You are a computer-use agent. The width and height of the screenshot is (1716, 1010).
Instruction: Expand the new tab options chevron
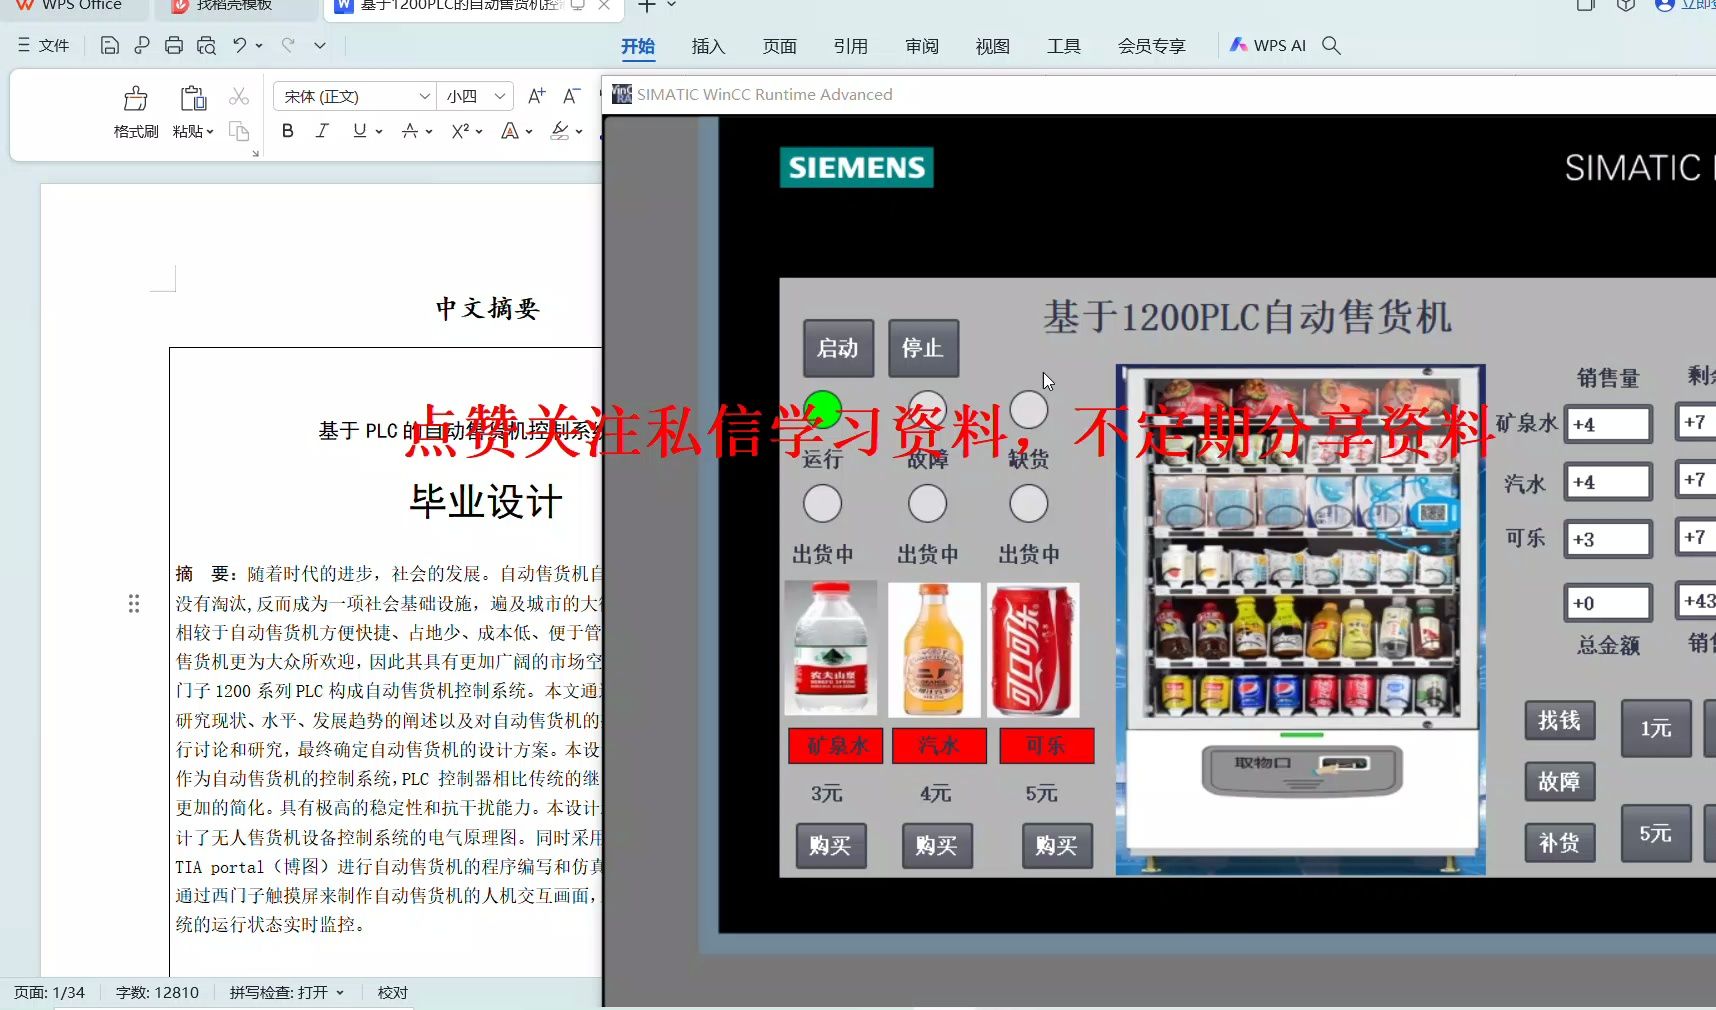pos(672,6)
